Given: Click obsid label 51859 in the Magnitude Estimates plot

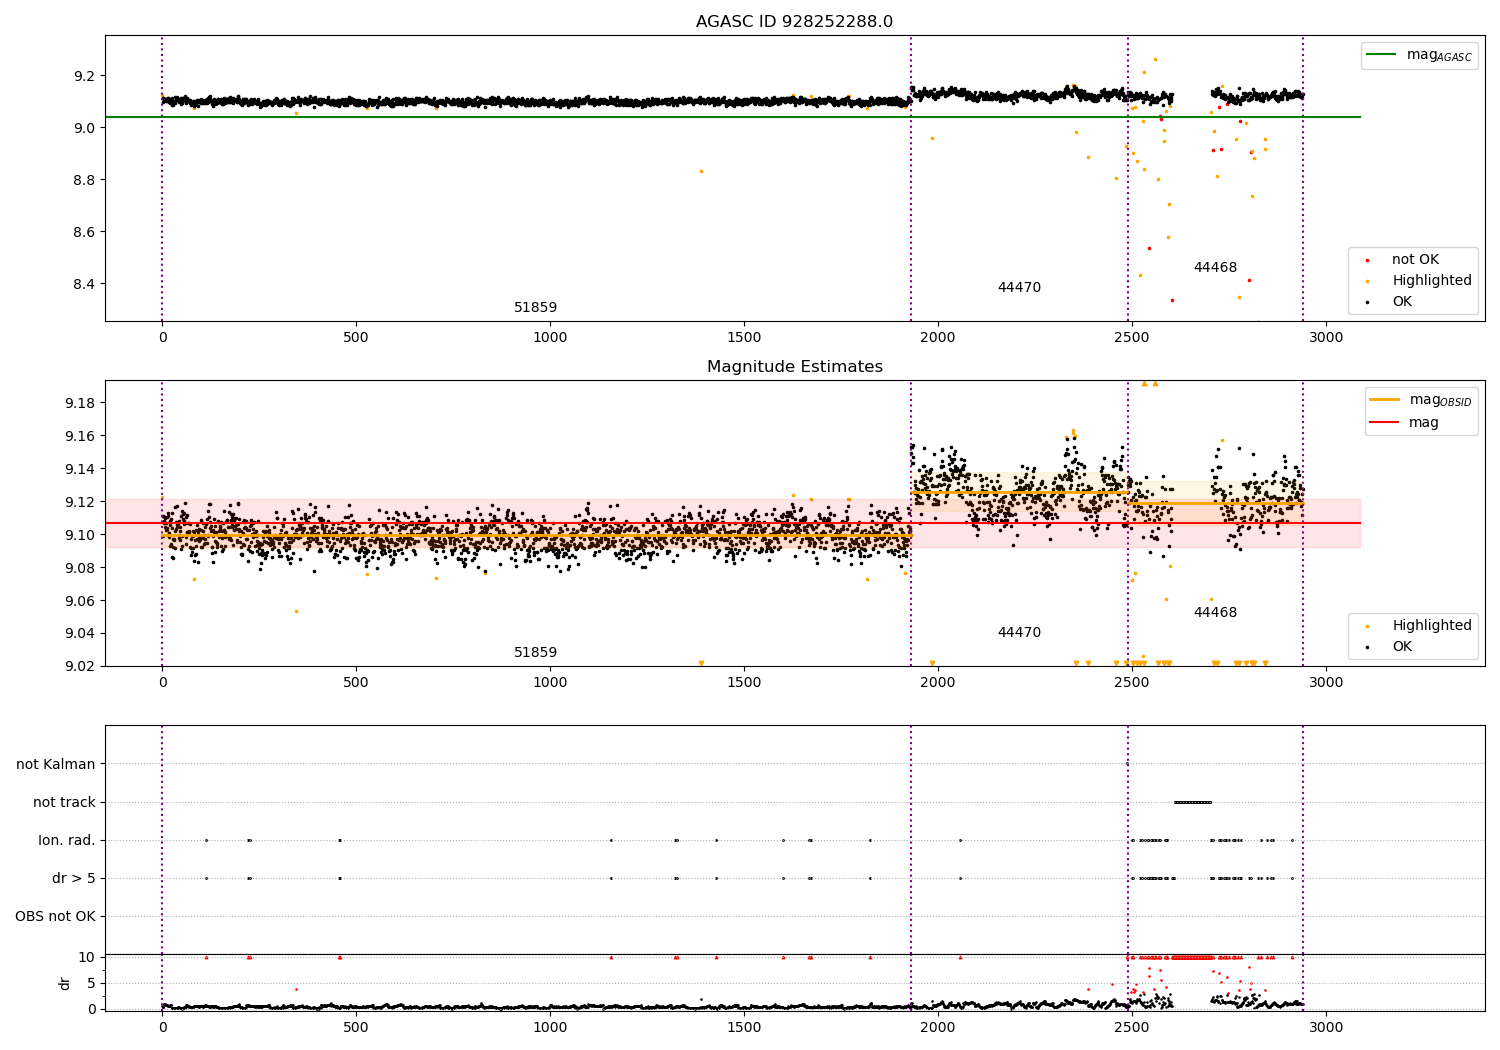Looking at the screenshot, I should 535,653.
